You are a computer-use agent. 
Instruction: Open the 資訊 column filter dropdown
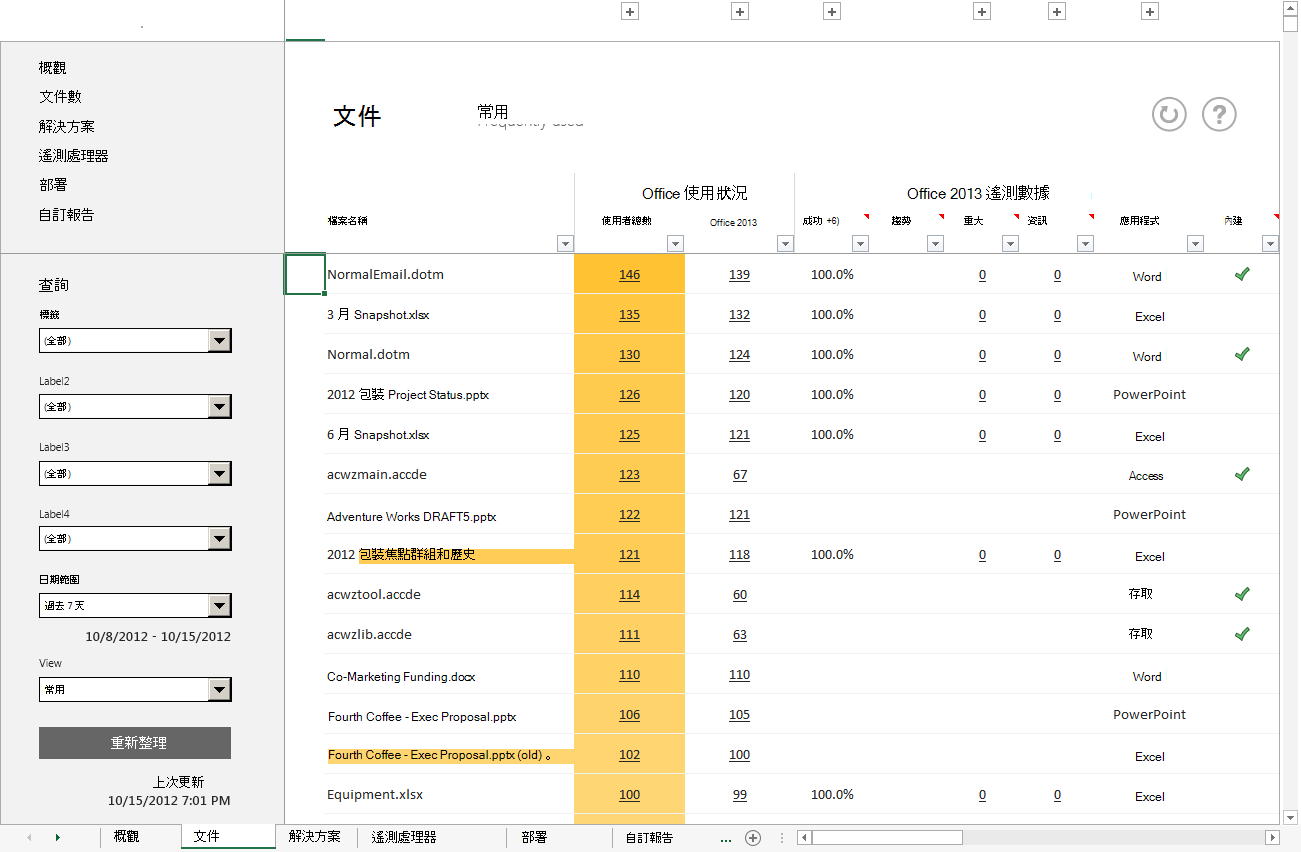1085,243
